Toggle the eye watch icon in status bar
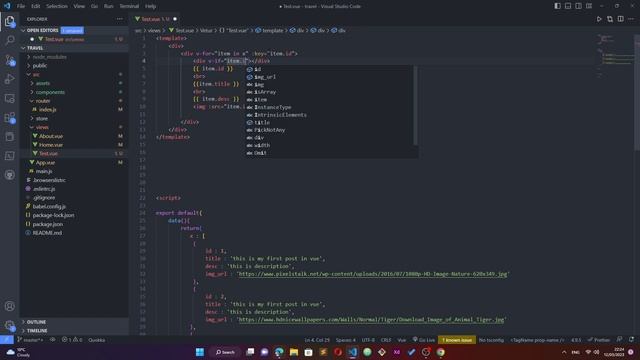This screenshot has width=640, height=360. click(x=53, y=340)
